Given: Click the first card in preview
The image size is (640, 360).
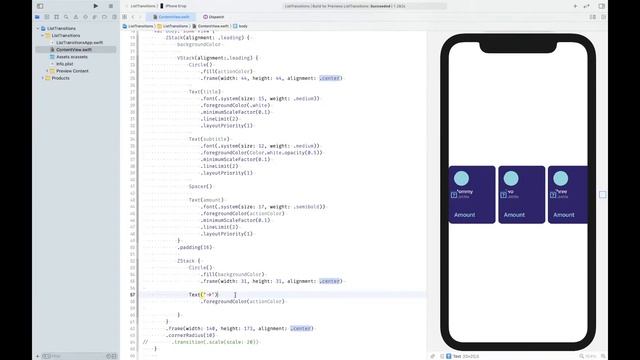Looking at the screenshot, I should tap(472, 195).
